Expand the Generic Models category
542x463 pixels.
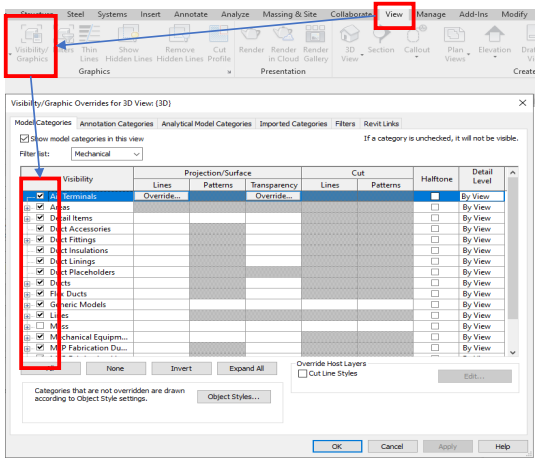pyautogui.click(x=27, y=305)
